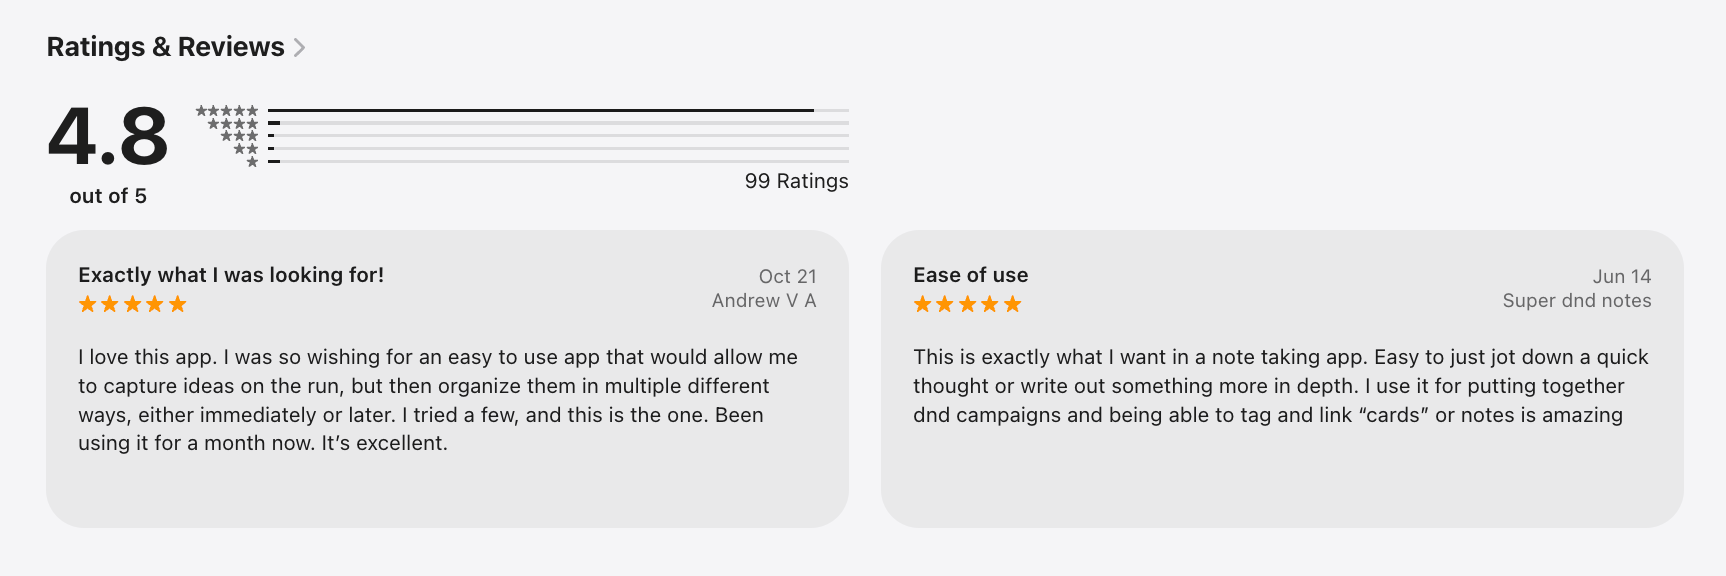The image size is (1726, 576).
Task: Click the 99 Ratings label
Action: [795, 181]
